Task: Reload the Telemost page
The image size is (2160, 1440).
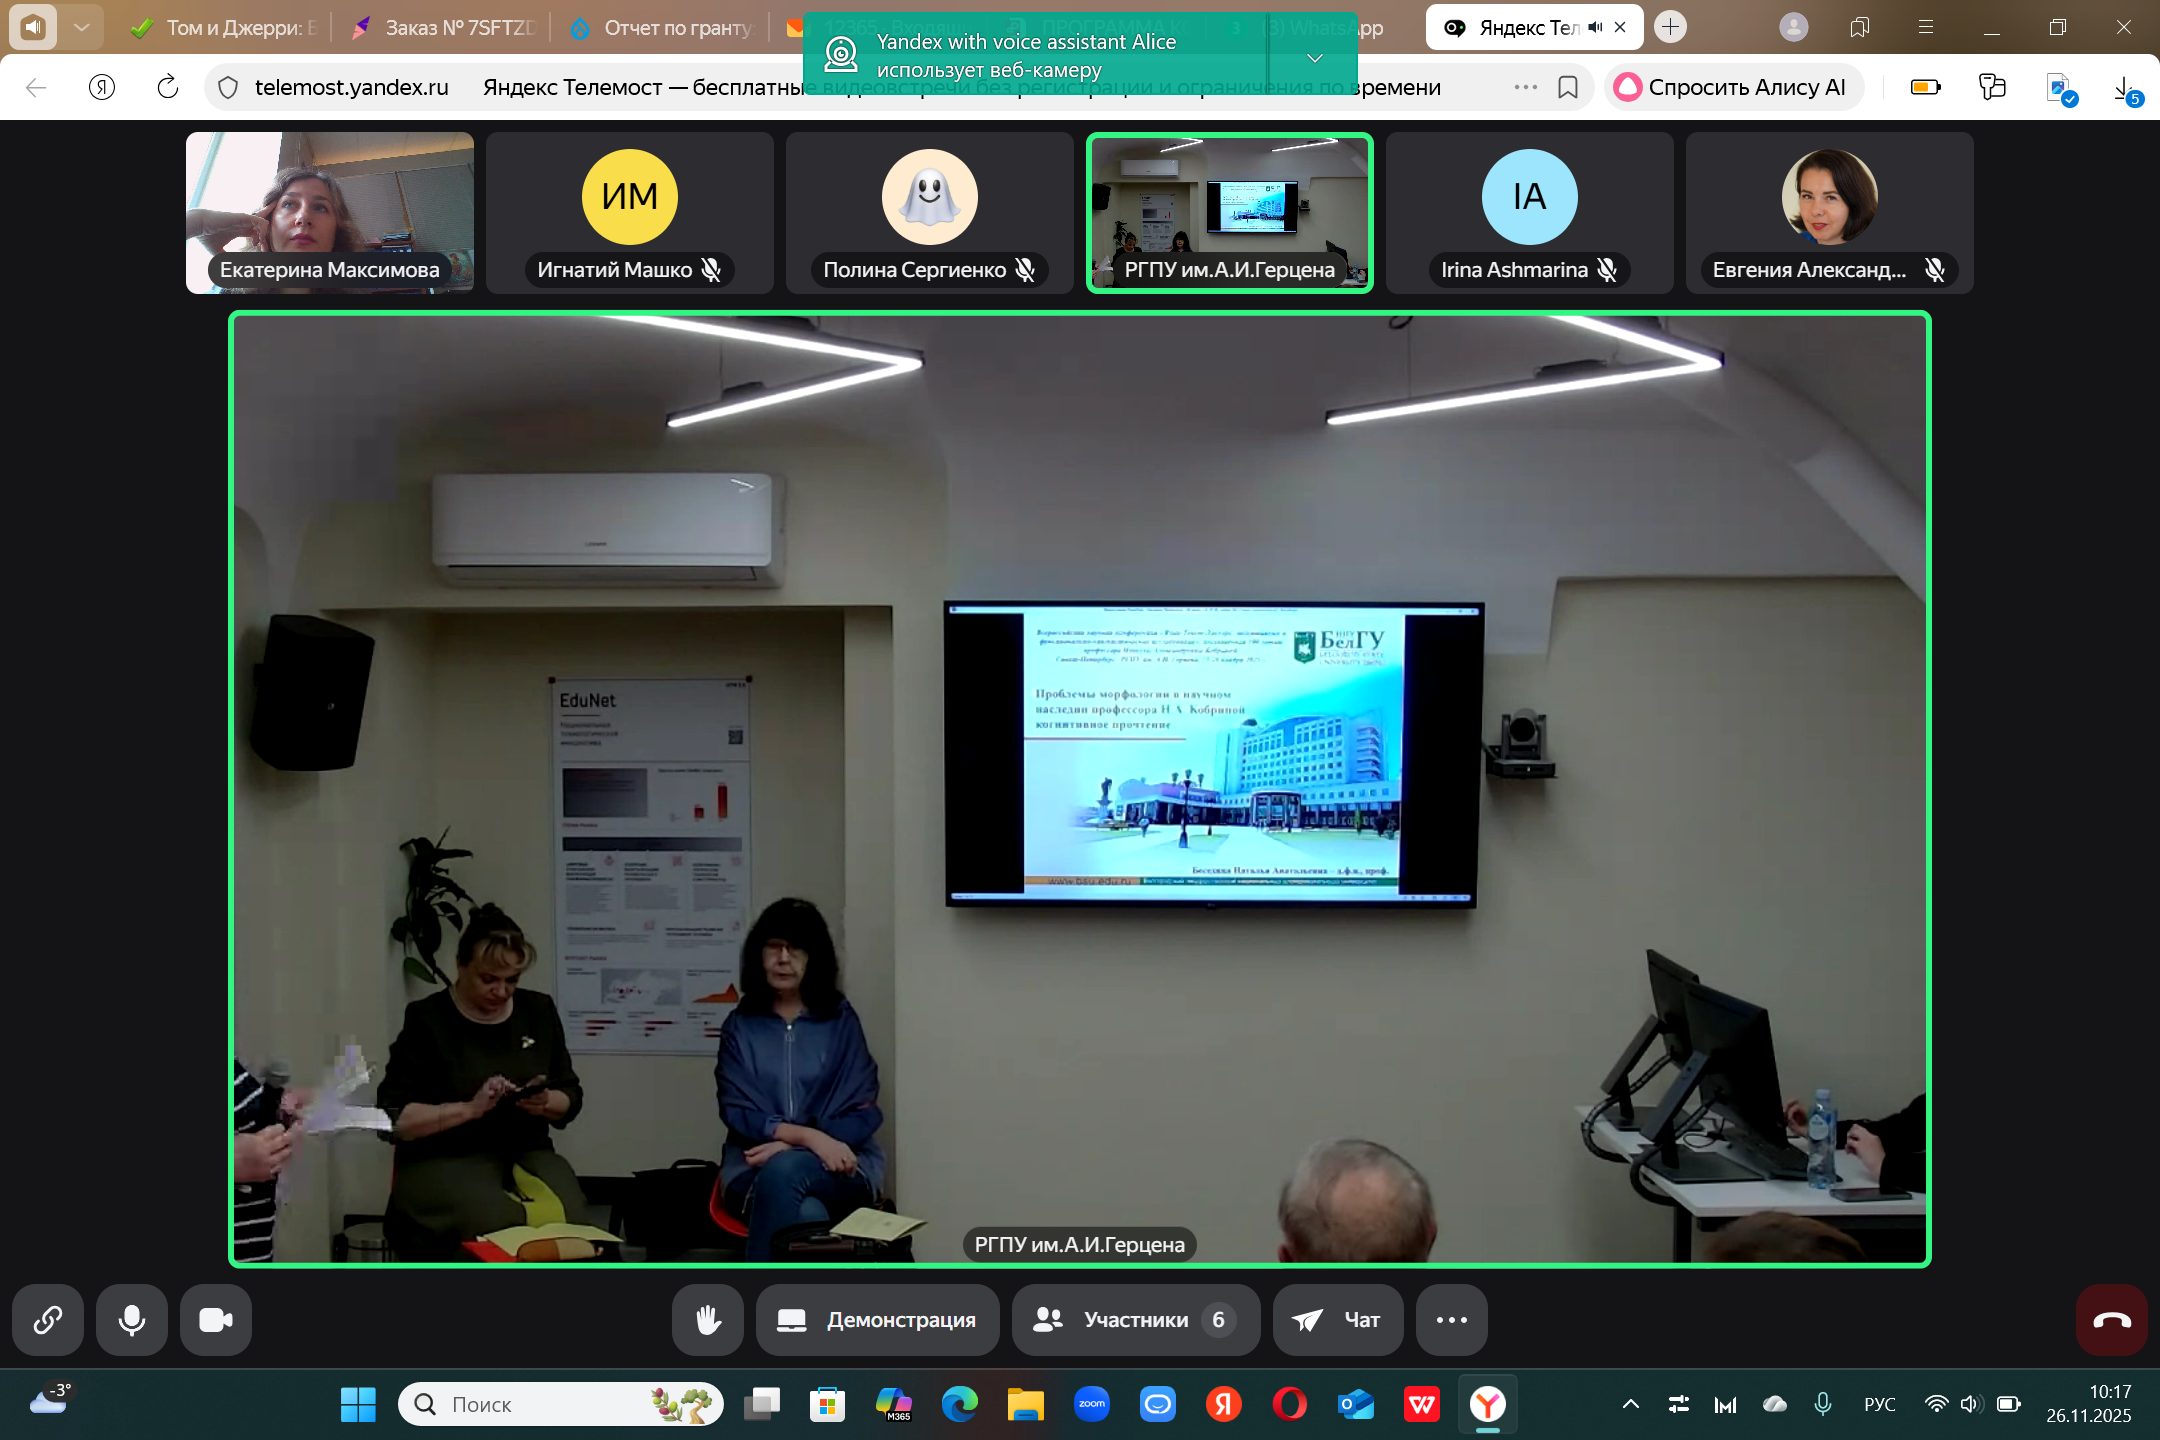Action: point(168,88)
